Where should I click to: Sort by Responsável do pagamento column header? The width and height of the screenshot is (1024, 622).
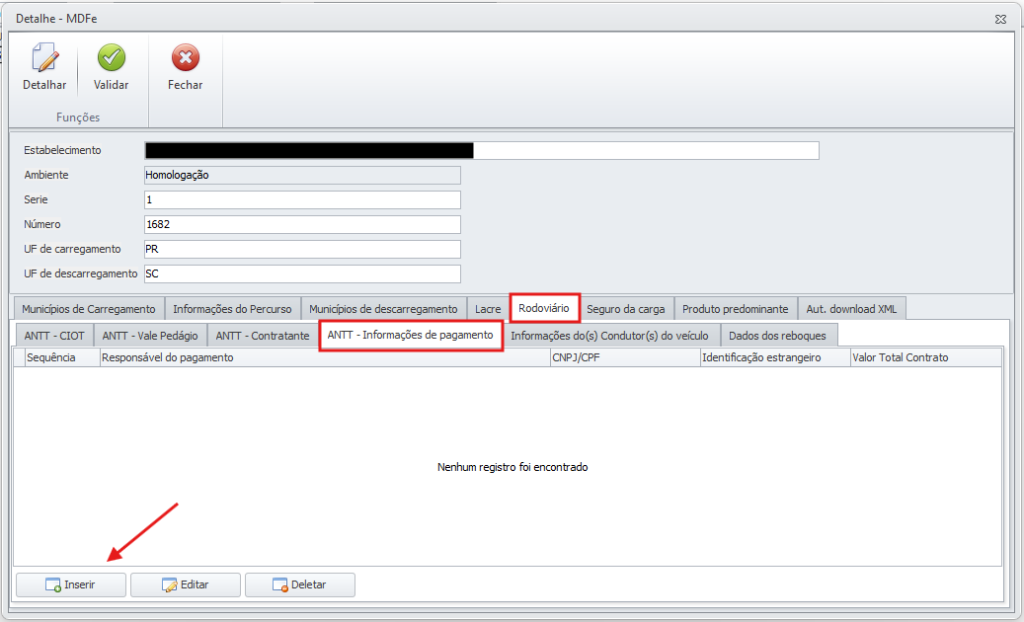coord(324,357)
